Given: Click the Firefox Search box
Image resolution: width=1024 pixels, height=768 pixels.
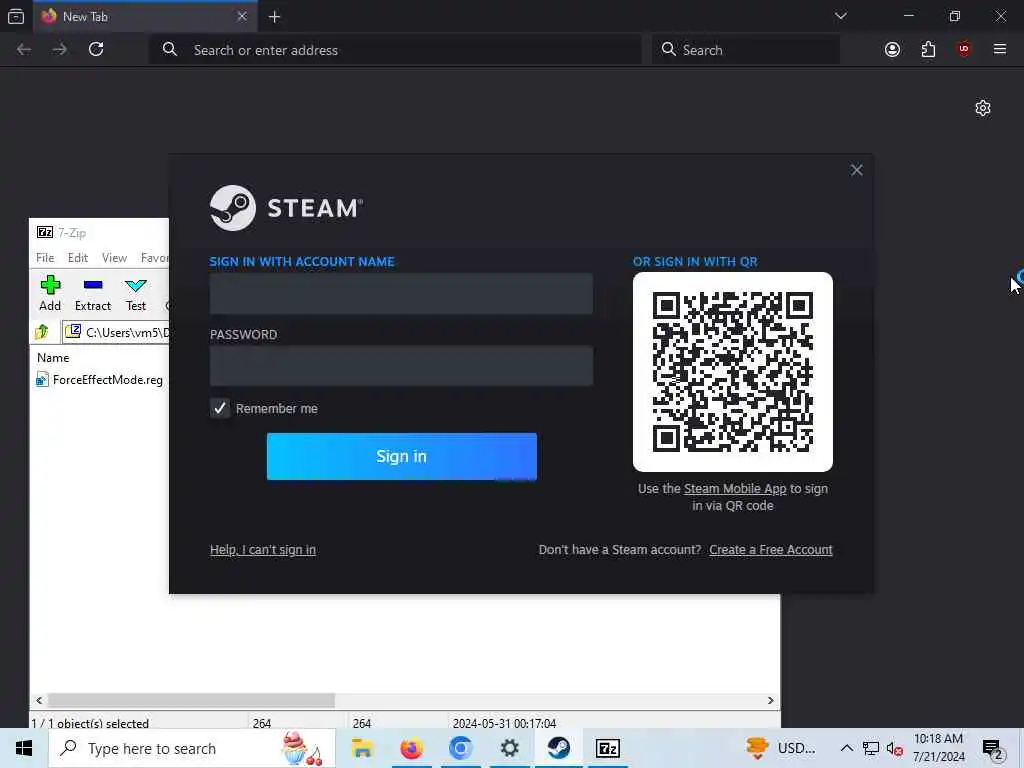Looking at the screenshot, I should click(x=746, y=50).
